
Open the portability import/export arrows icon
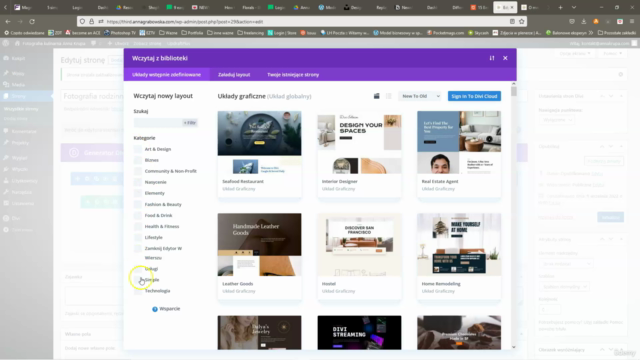pos(492,58)
